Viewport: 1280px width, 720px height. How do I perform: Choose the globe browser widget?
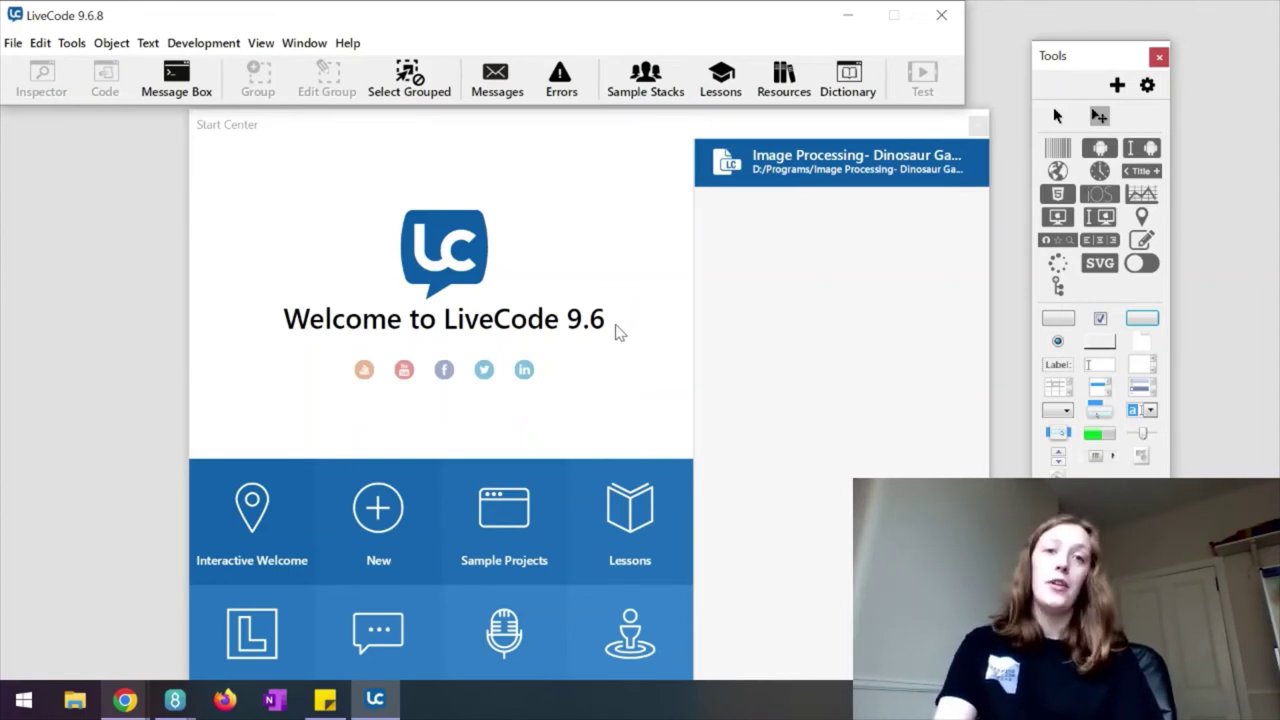click(x=1058, y=171)
